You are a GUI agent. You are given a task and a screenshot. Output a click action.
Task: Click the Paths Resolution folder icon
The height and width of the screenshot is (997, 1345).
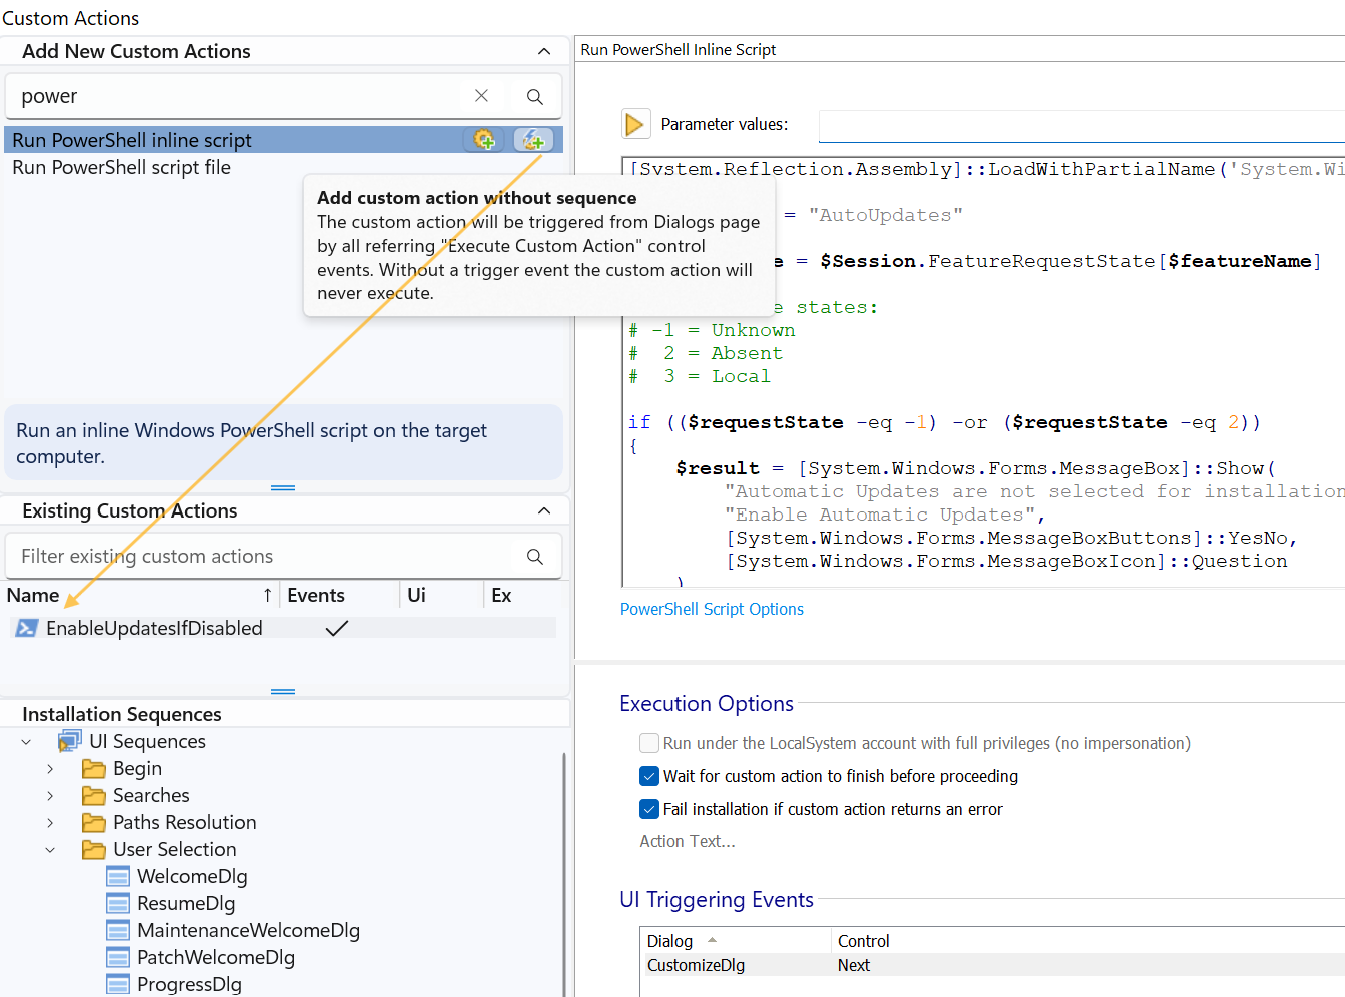tap(94, 822)
